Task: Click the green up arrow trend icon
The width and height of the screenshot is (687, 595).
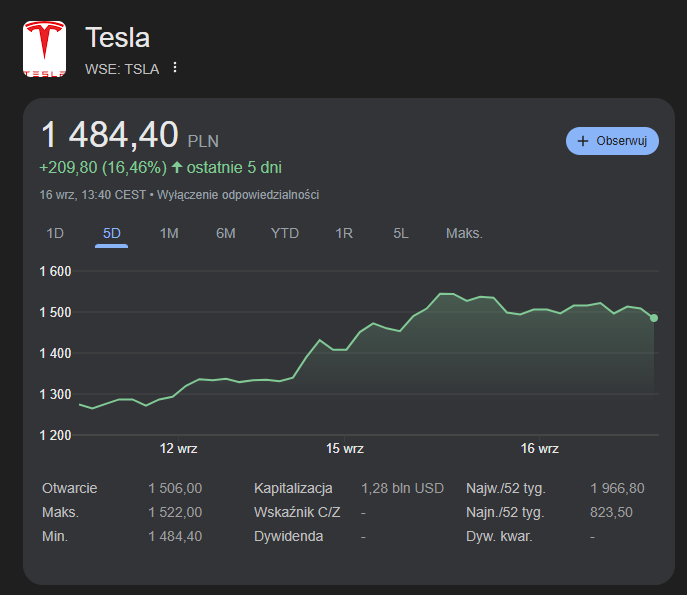Action: point(177,167)
